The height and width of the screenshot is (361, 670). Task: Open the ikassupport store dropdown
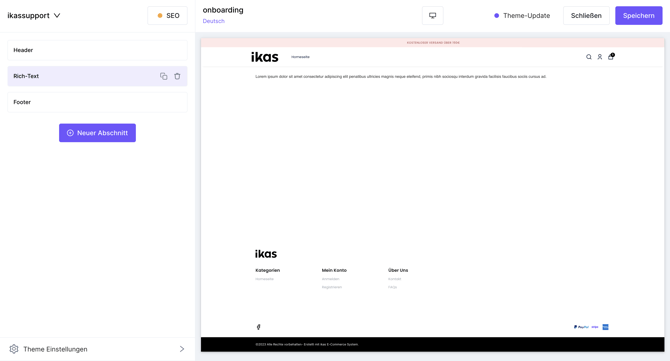[x=34, y=15]
